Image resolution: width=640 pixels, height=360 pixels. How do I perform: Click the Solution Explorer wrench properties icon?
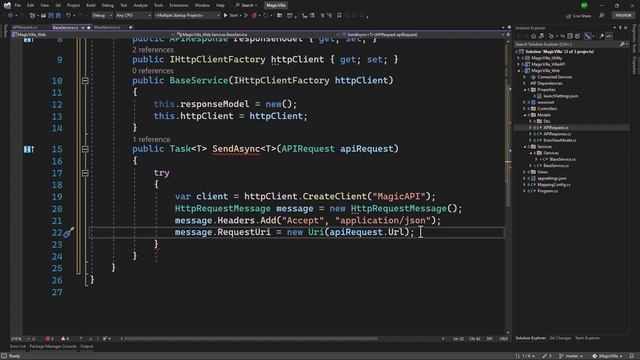tap(601, 36)
